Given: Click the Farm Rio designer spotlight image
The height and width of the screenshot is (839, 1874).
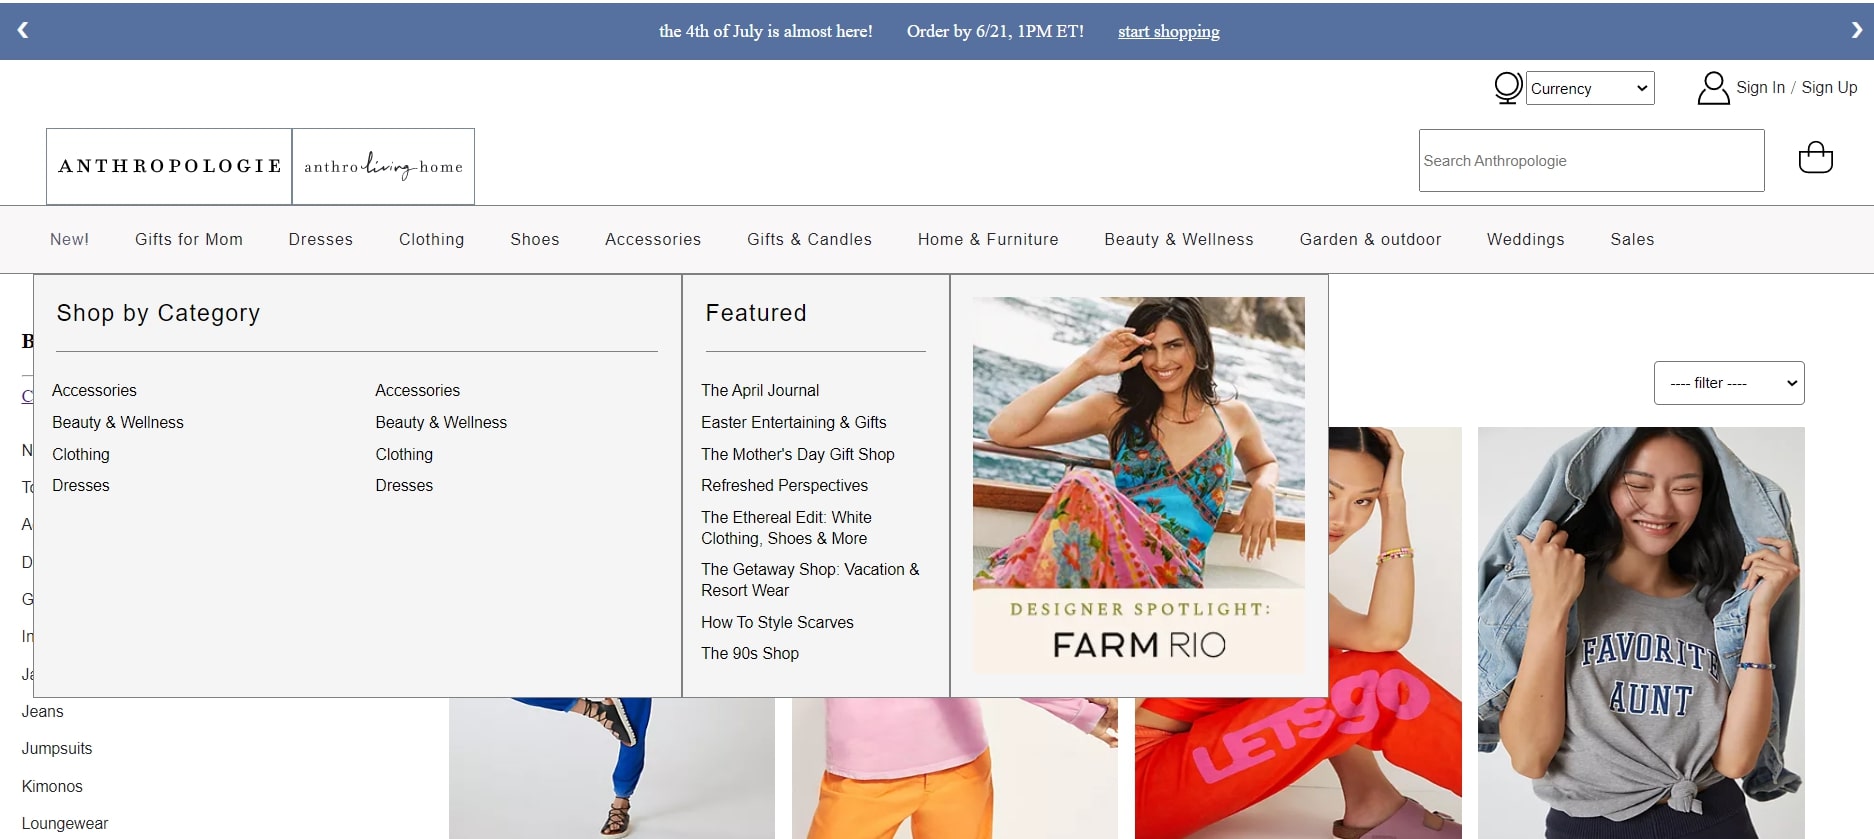Looking at the screenshot, I should tap(1139, 485).
